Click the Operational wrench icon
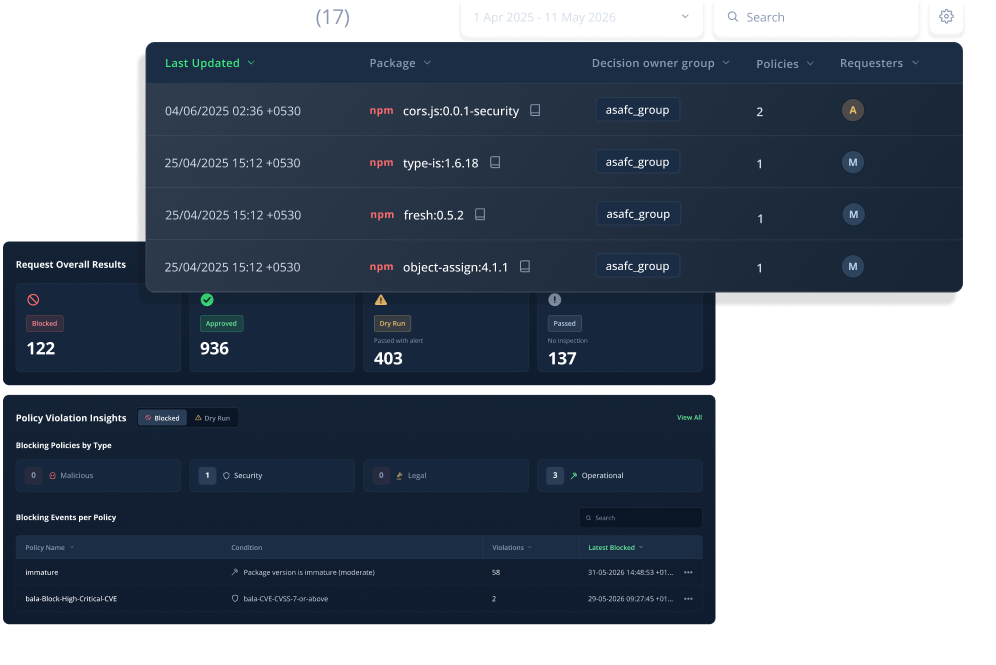 (x=574, y=475)
